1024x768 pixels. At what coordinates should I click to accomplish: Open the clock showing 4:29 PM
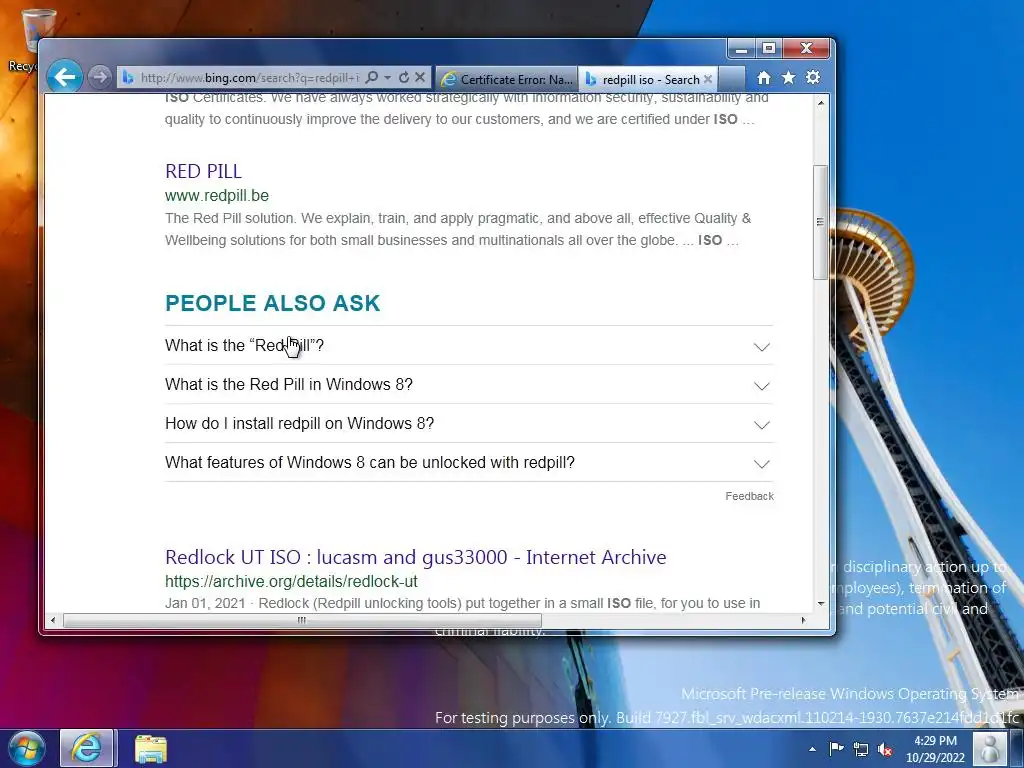(935, 748)
